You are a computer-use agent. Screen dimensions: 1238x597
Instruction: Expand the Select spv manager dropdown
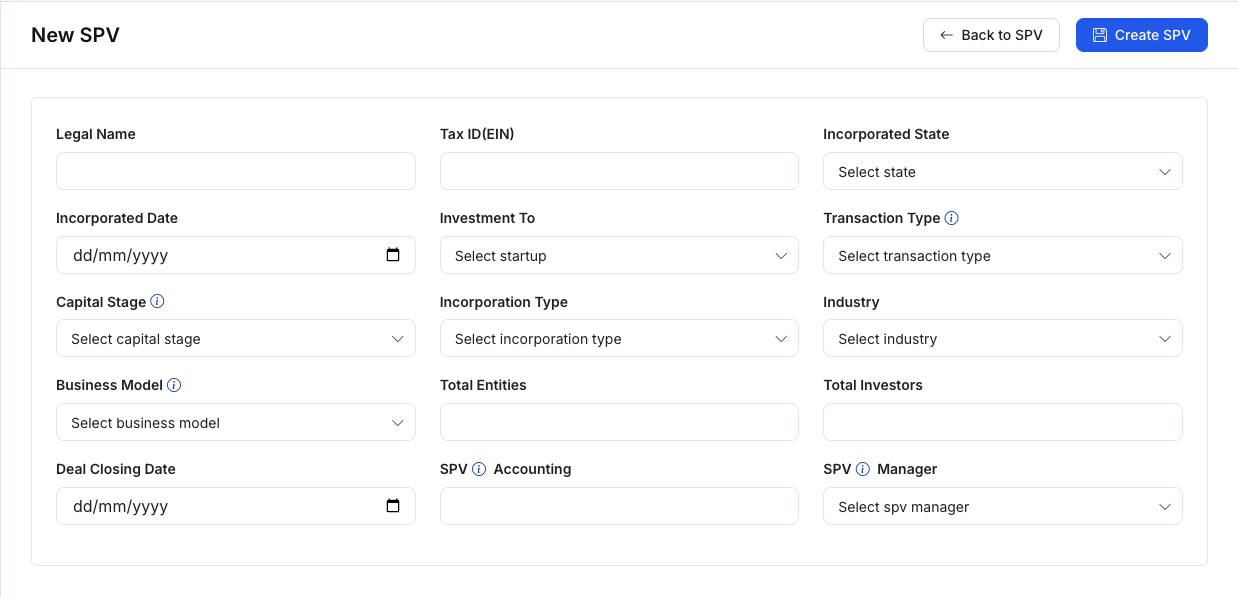[1002, 507]
